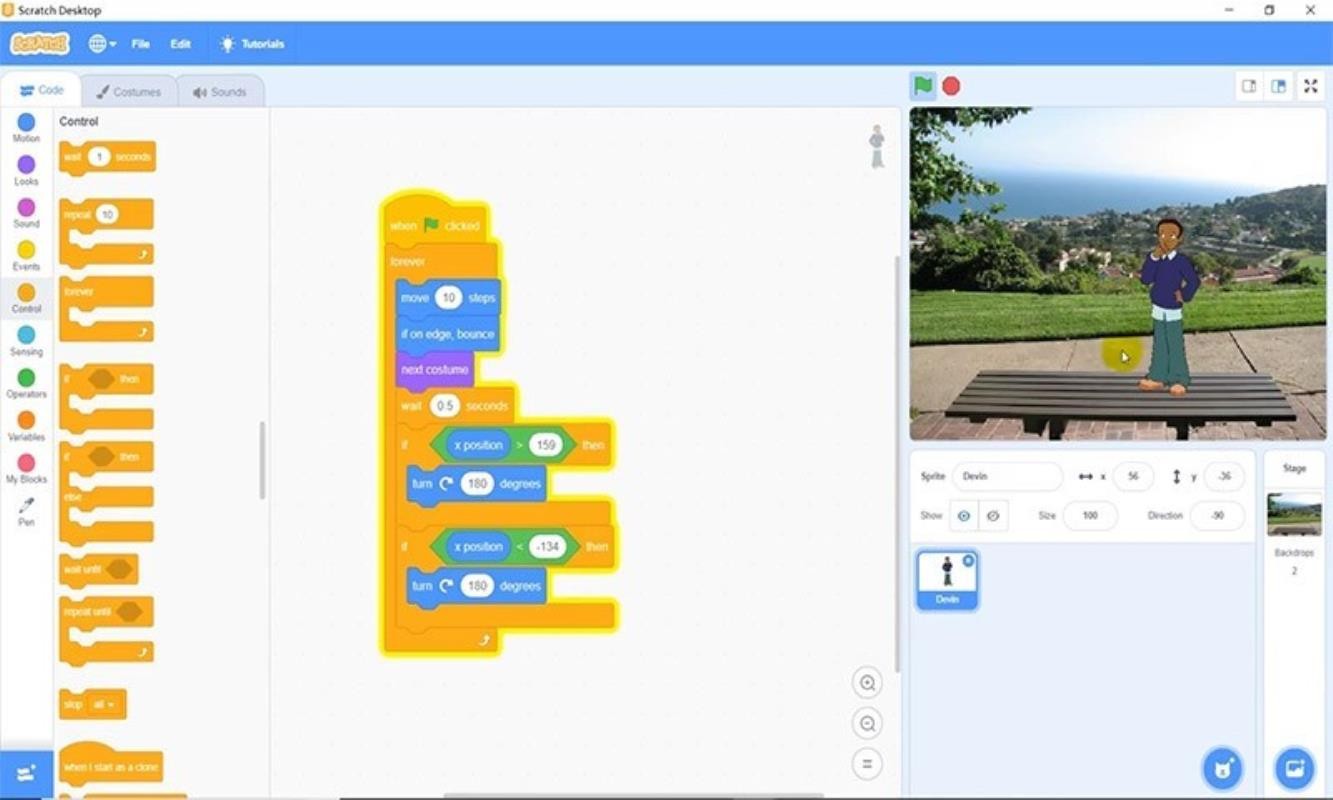Open the Tutorials link
This screenshot has width=1333, height=800.
coord(252,44)
